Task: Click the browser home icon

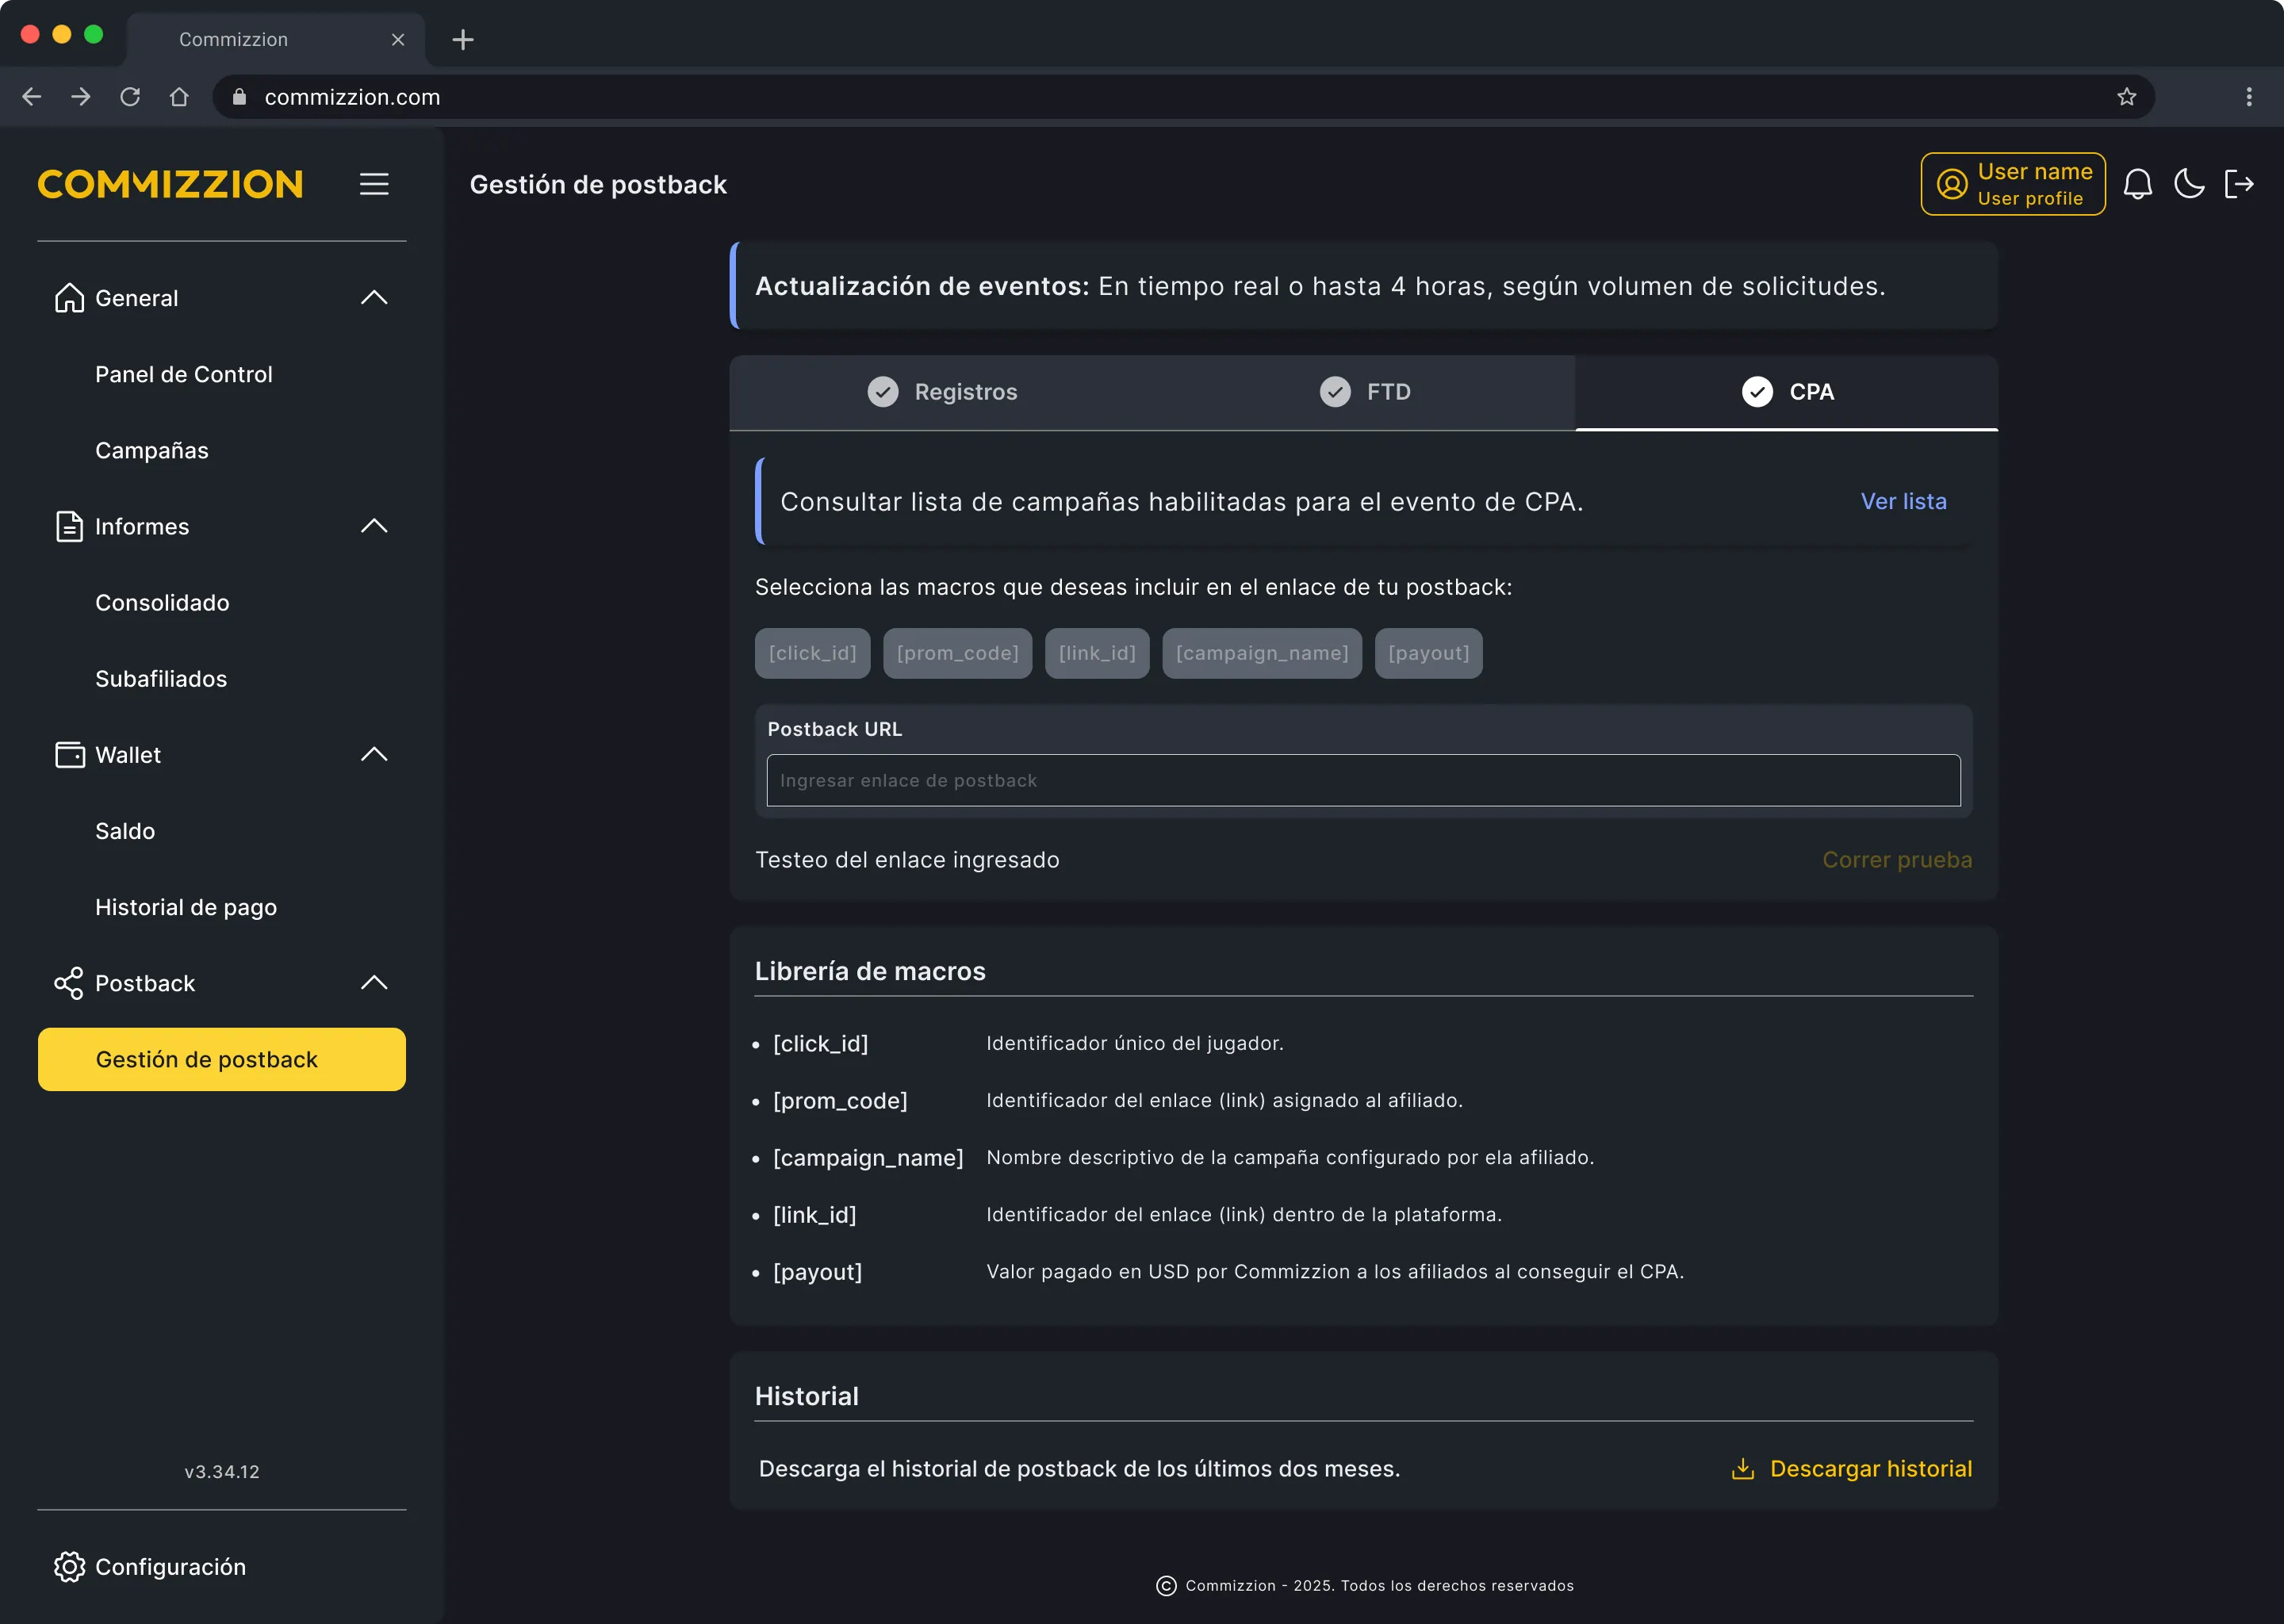Action: [x=179, y=97]
